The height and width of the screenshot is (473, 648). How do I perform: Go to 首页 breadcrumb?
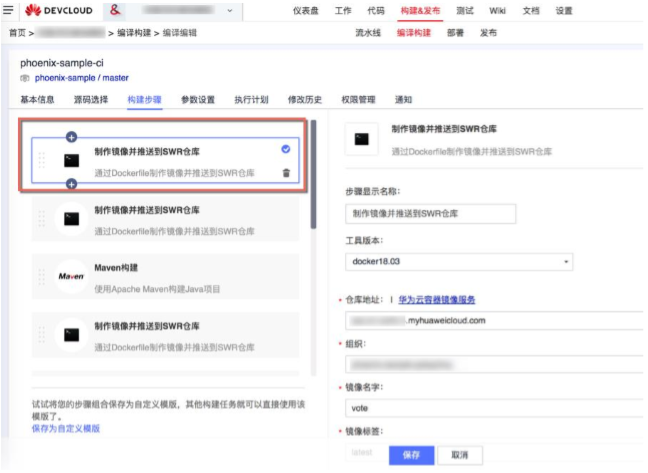tap(17, 33)
